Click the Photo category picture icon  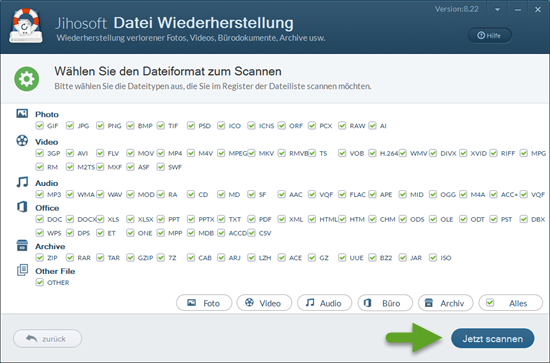22,114
